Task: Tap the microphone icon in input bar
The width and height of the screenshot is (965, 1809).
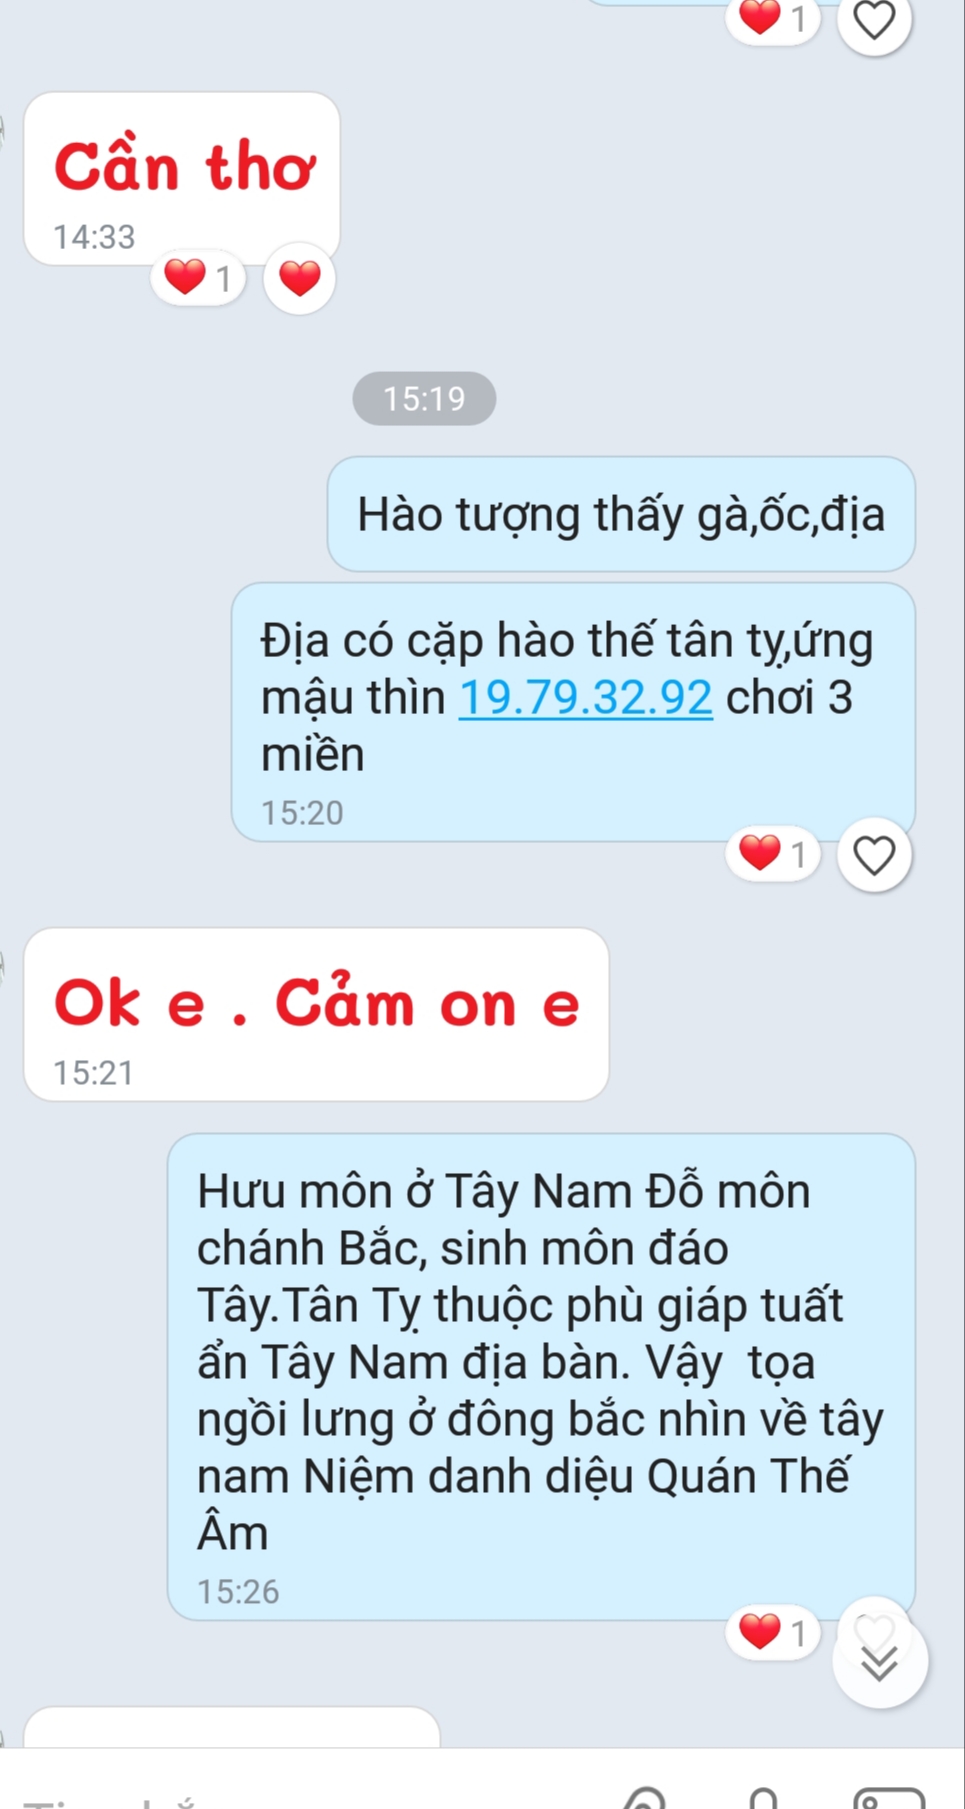Action: coord(764,1796)
